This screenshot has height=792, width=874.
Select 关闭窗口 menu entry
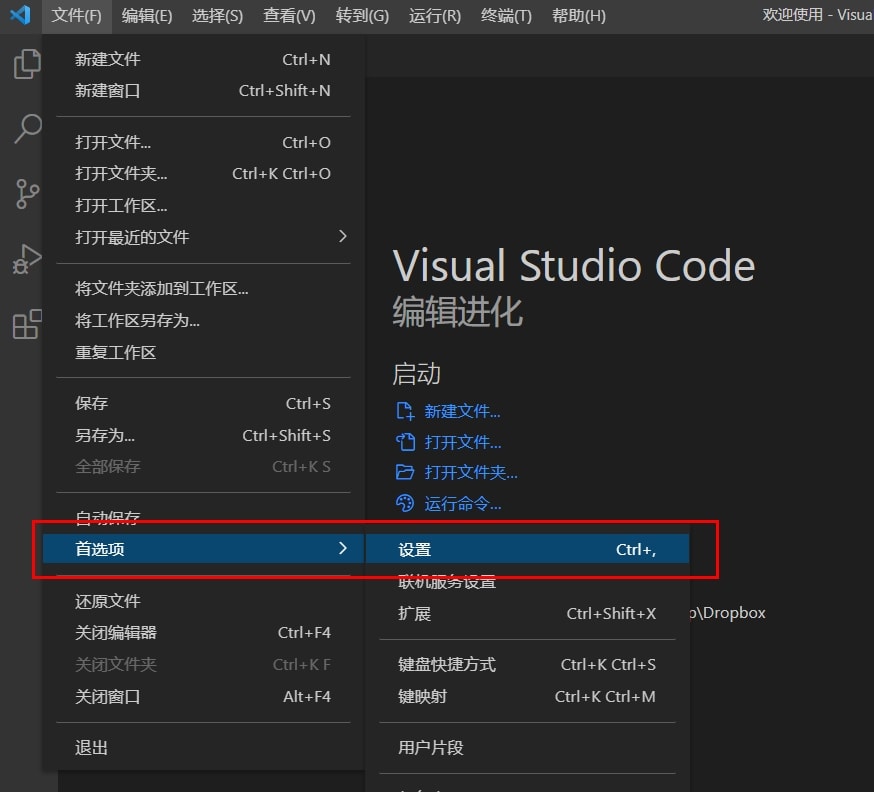point(203,696)
